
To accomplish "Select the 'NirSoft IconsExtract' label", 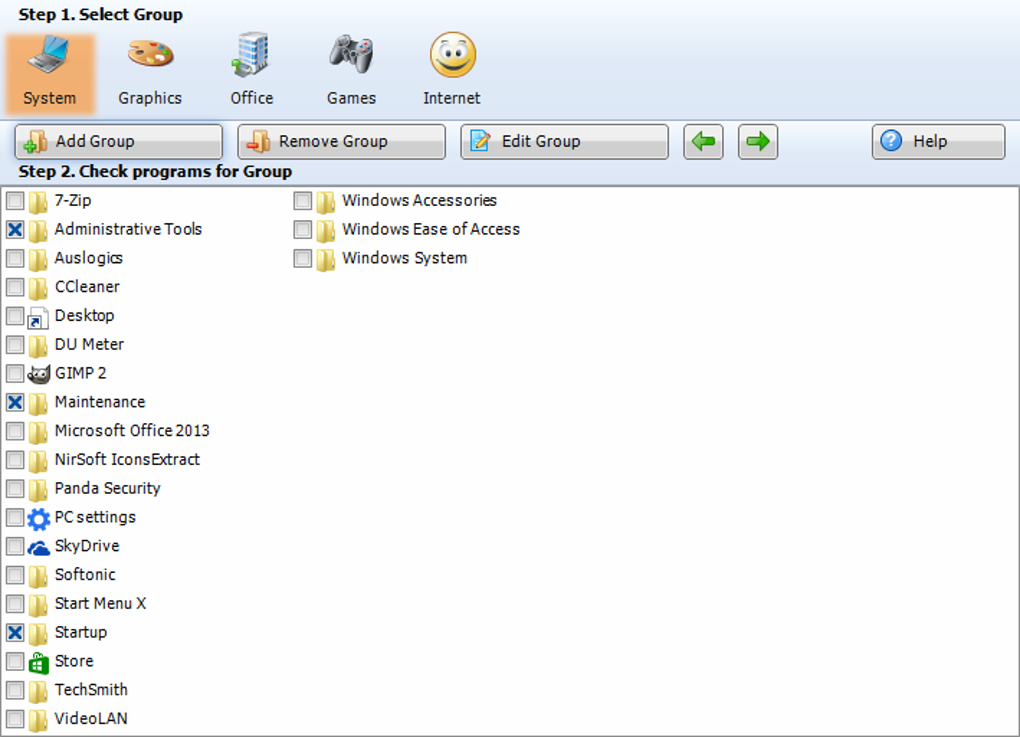I will tap(128, 459).
